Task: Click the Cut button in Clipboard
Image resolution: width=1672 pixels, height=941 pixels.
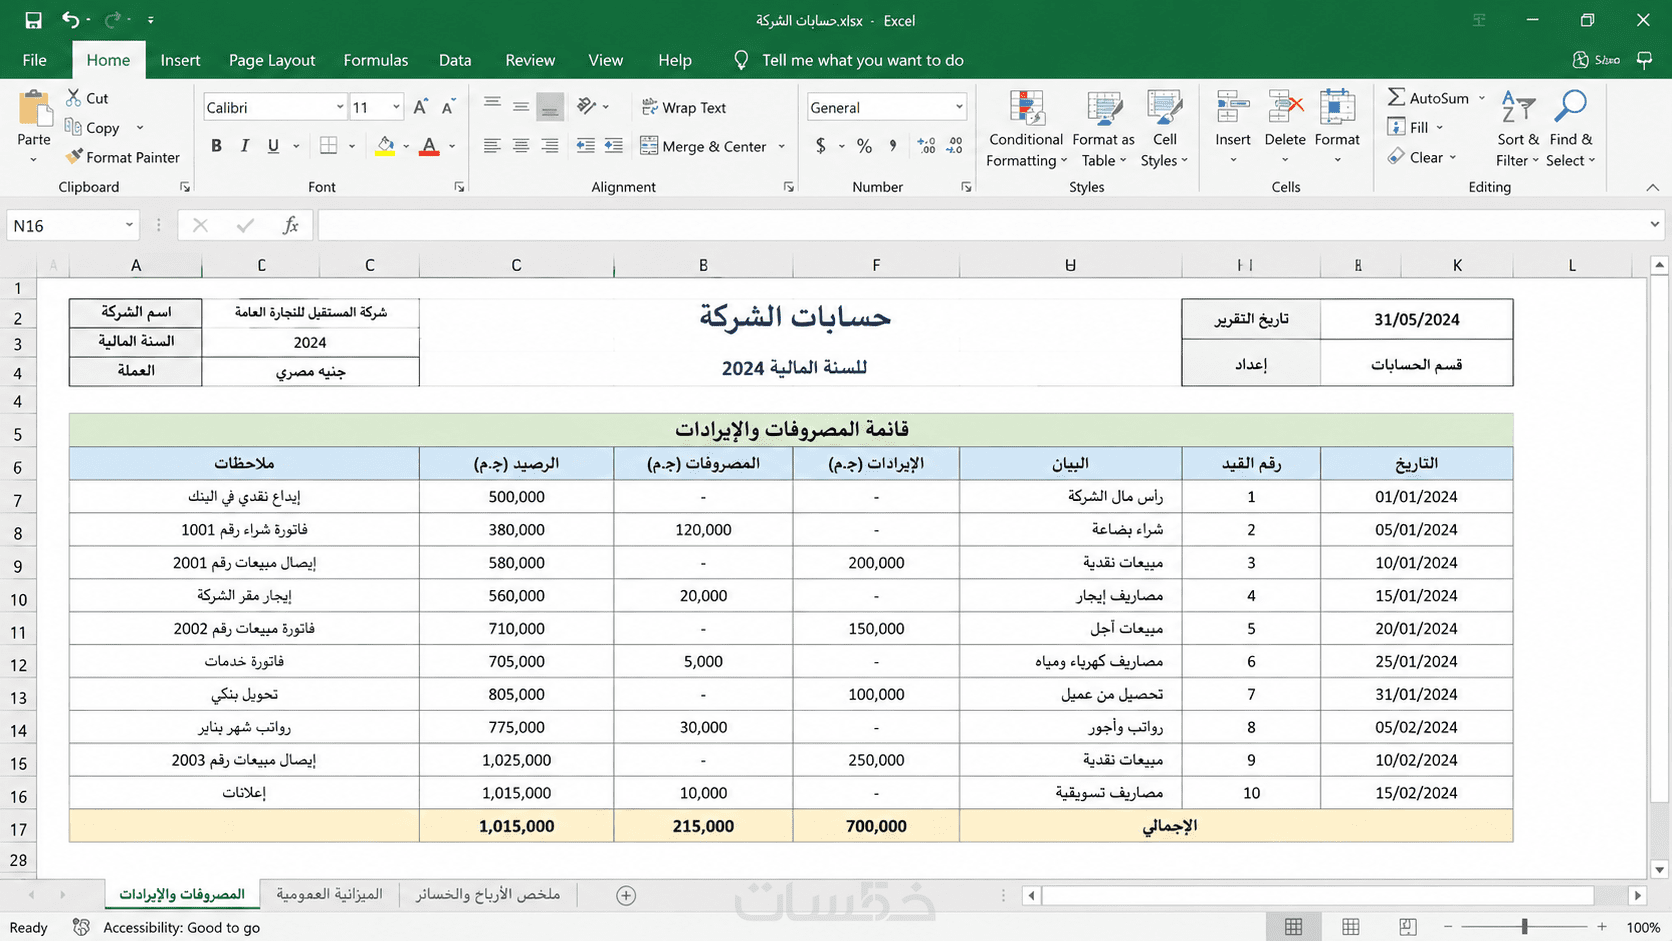Action: tap(87, 98)
